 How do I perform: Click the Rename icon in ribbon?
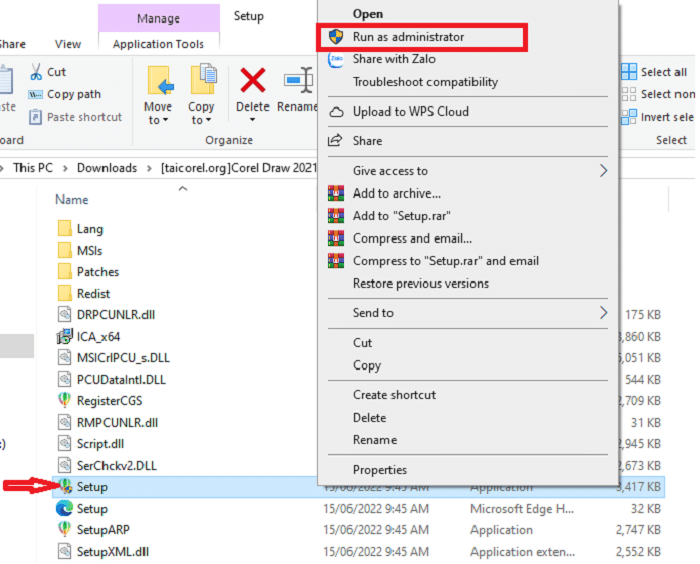coord(298,80)
